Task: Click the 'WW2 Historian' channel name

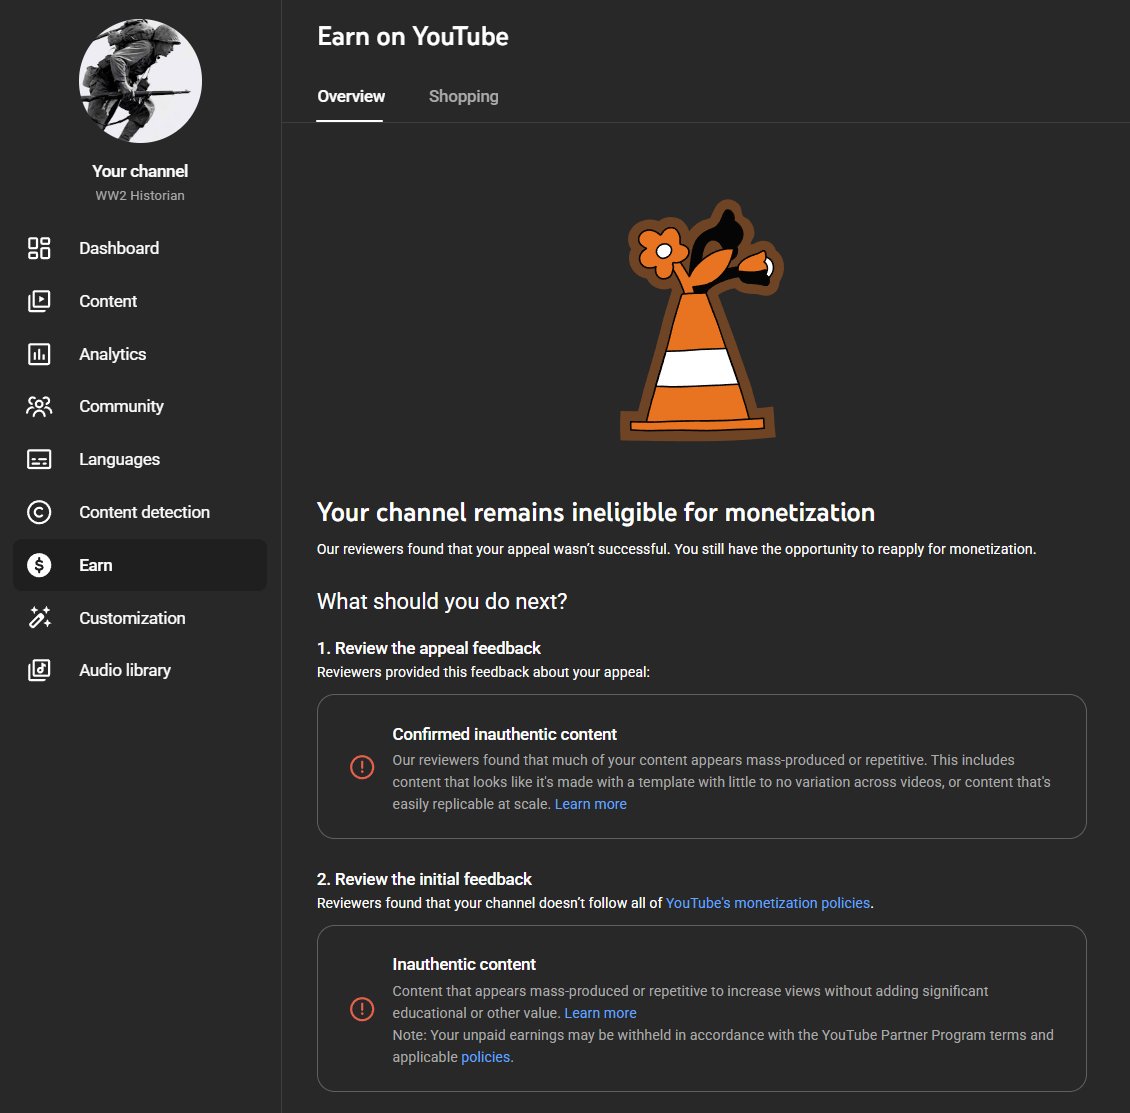Action: (140, 195)
